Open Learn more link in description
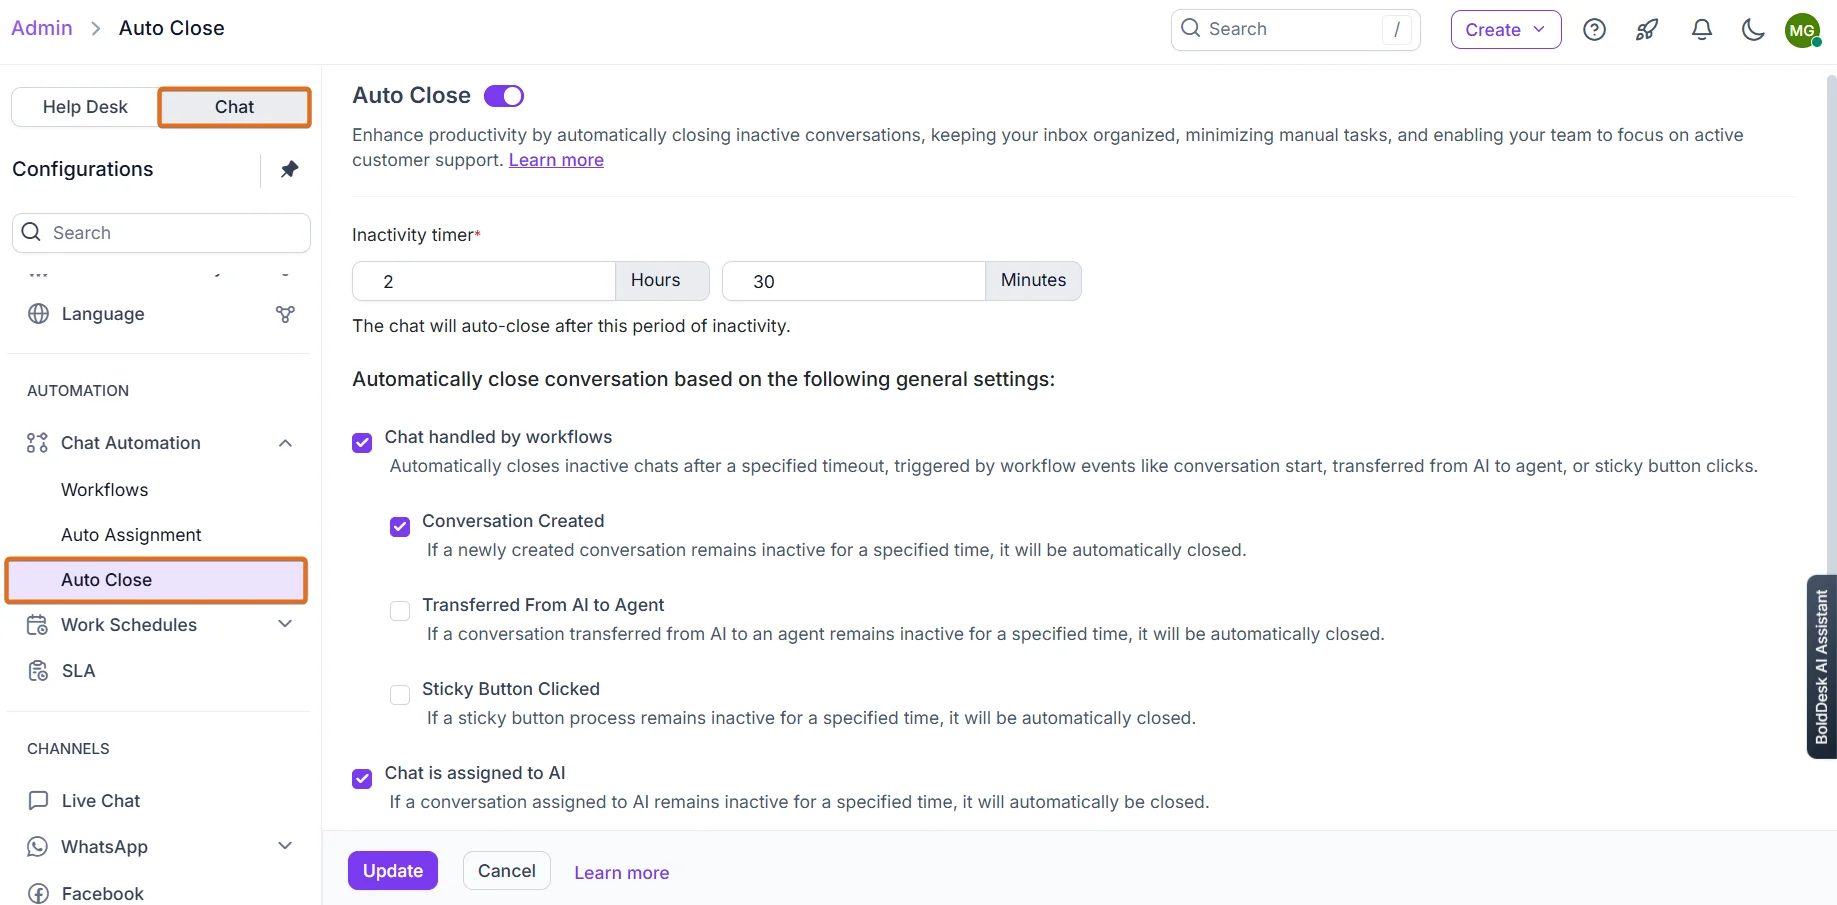 (556, 160)
